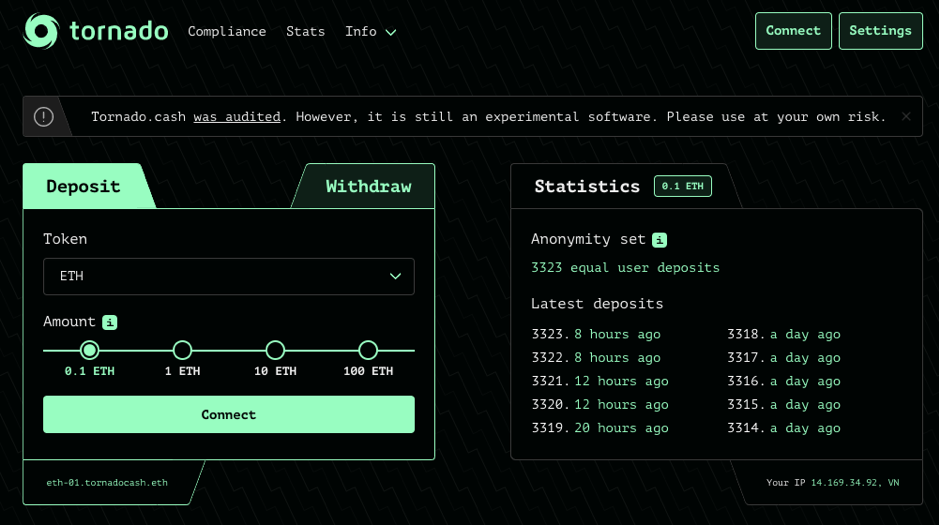Select the 100 ETH amount option

coord(368,350)
